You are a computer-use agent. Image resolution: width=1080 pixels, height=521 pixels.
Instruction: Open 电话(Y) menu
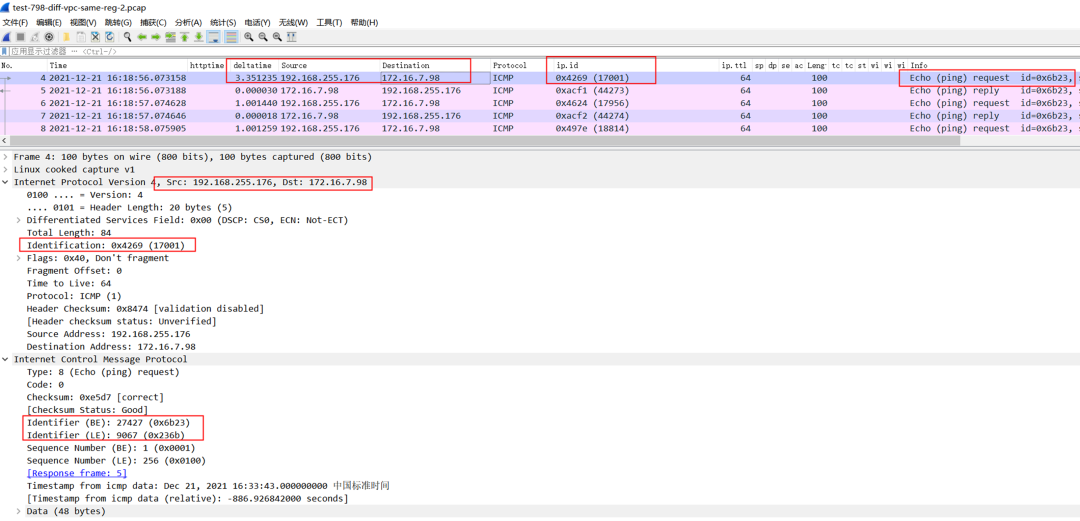pos(258,23)
